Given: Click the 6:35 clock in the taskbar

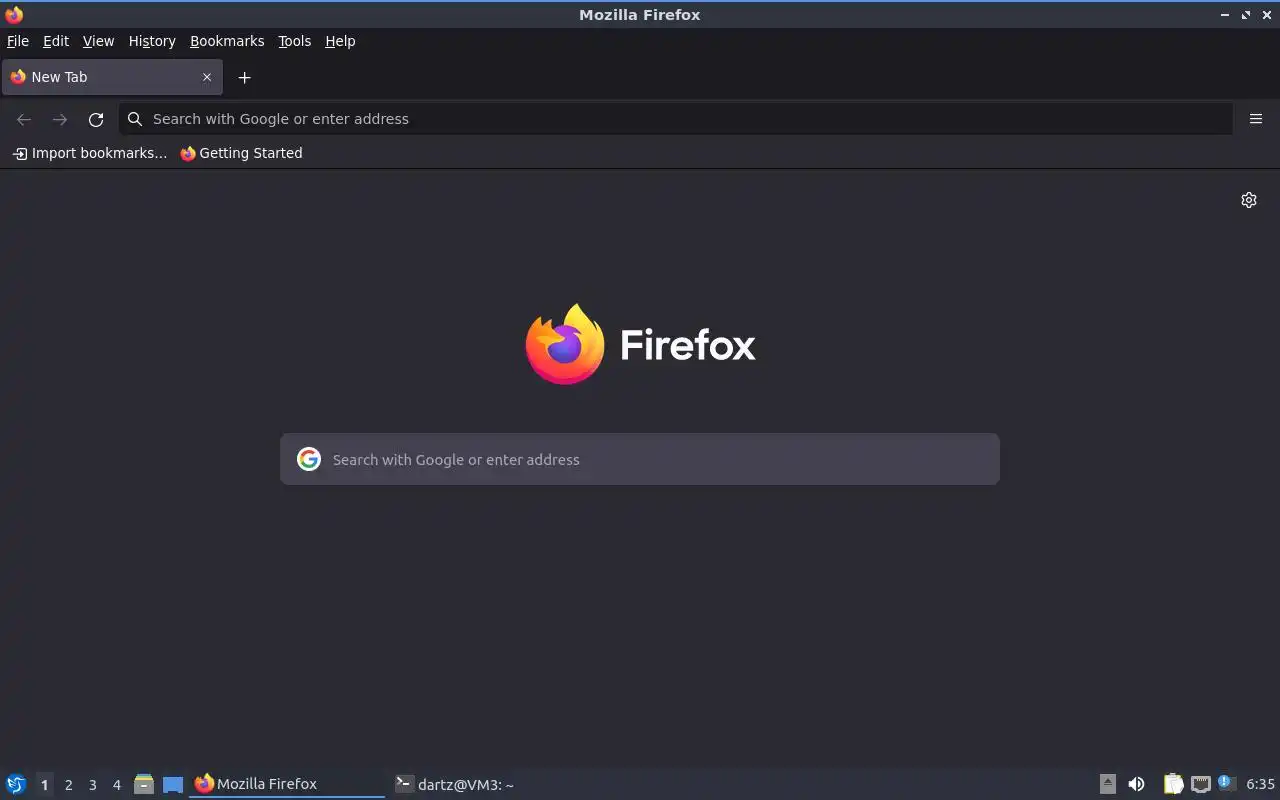Looking at the screenshot, I should pos(1260,784).
